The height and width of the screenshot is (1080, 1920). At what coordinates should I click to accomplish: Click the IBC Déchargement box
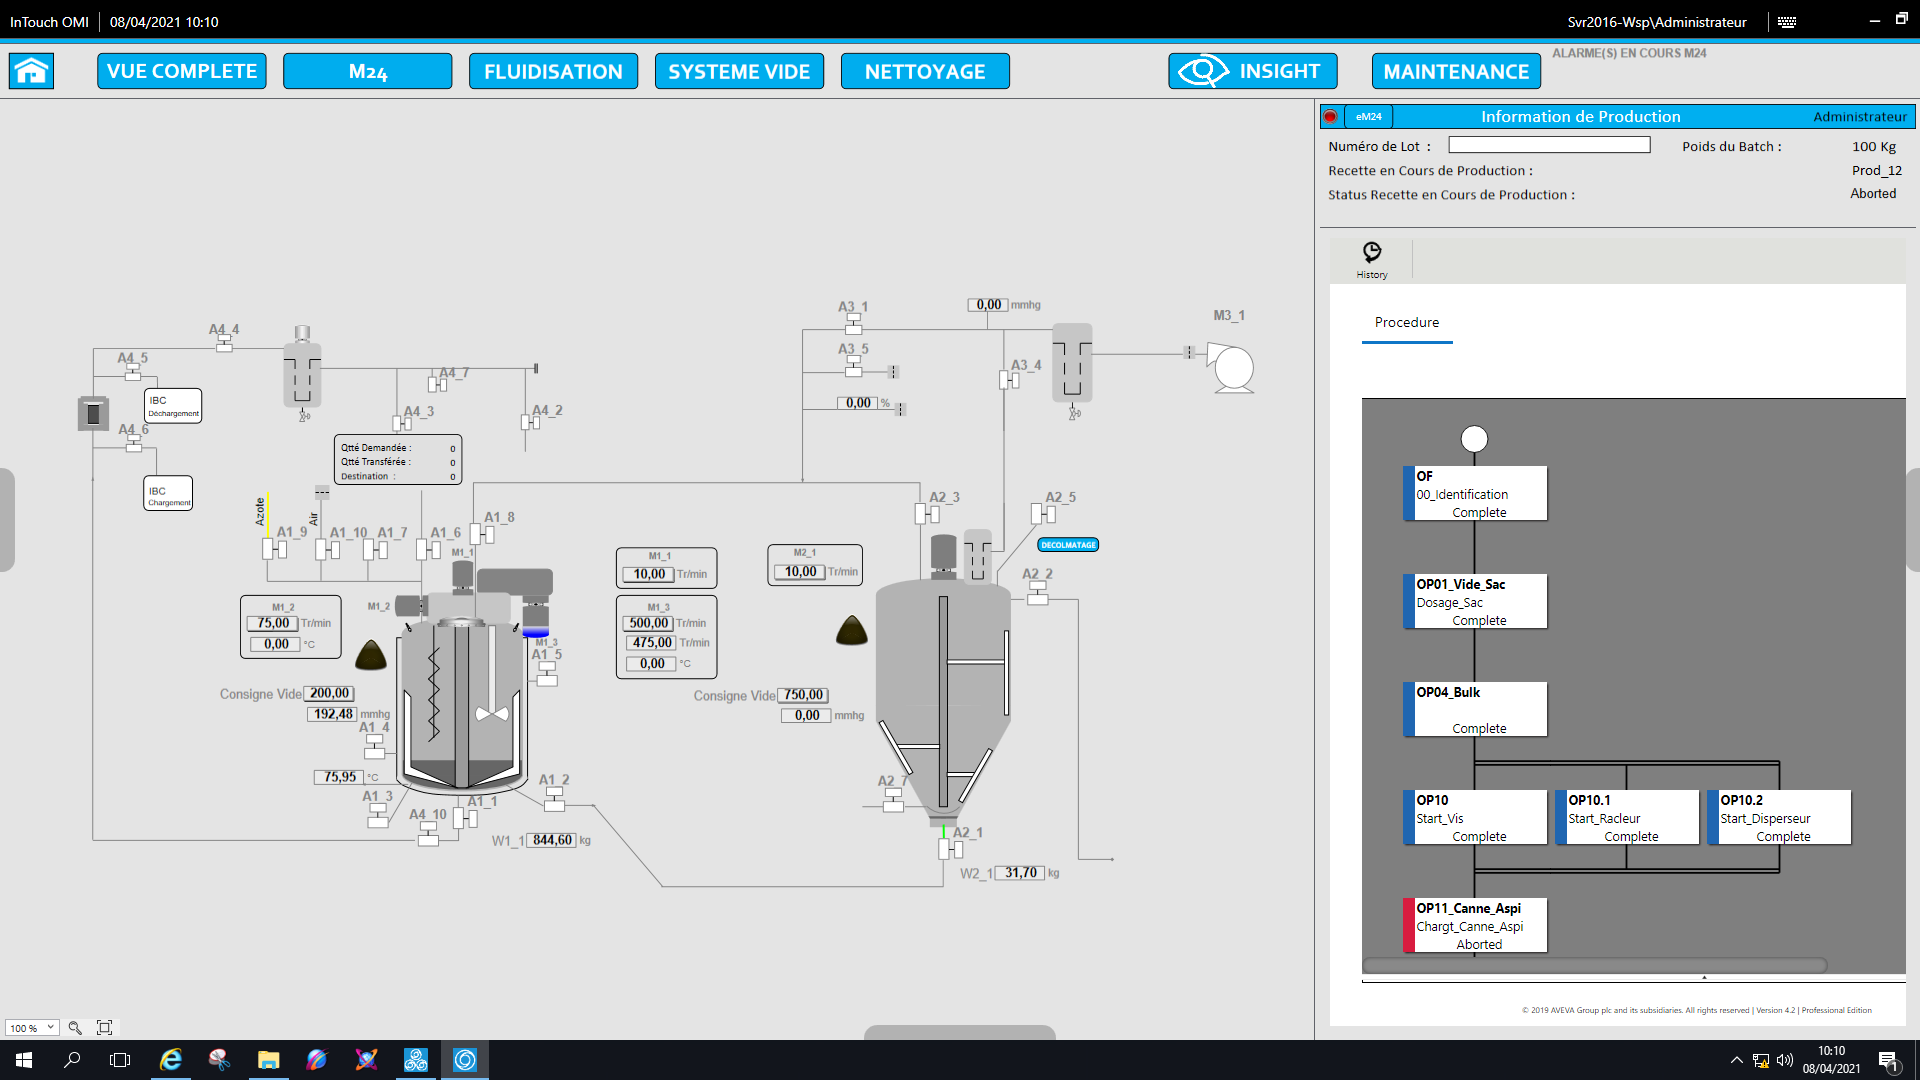173,406
